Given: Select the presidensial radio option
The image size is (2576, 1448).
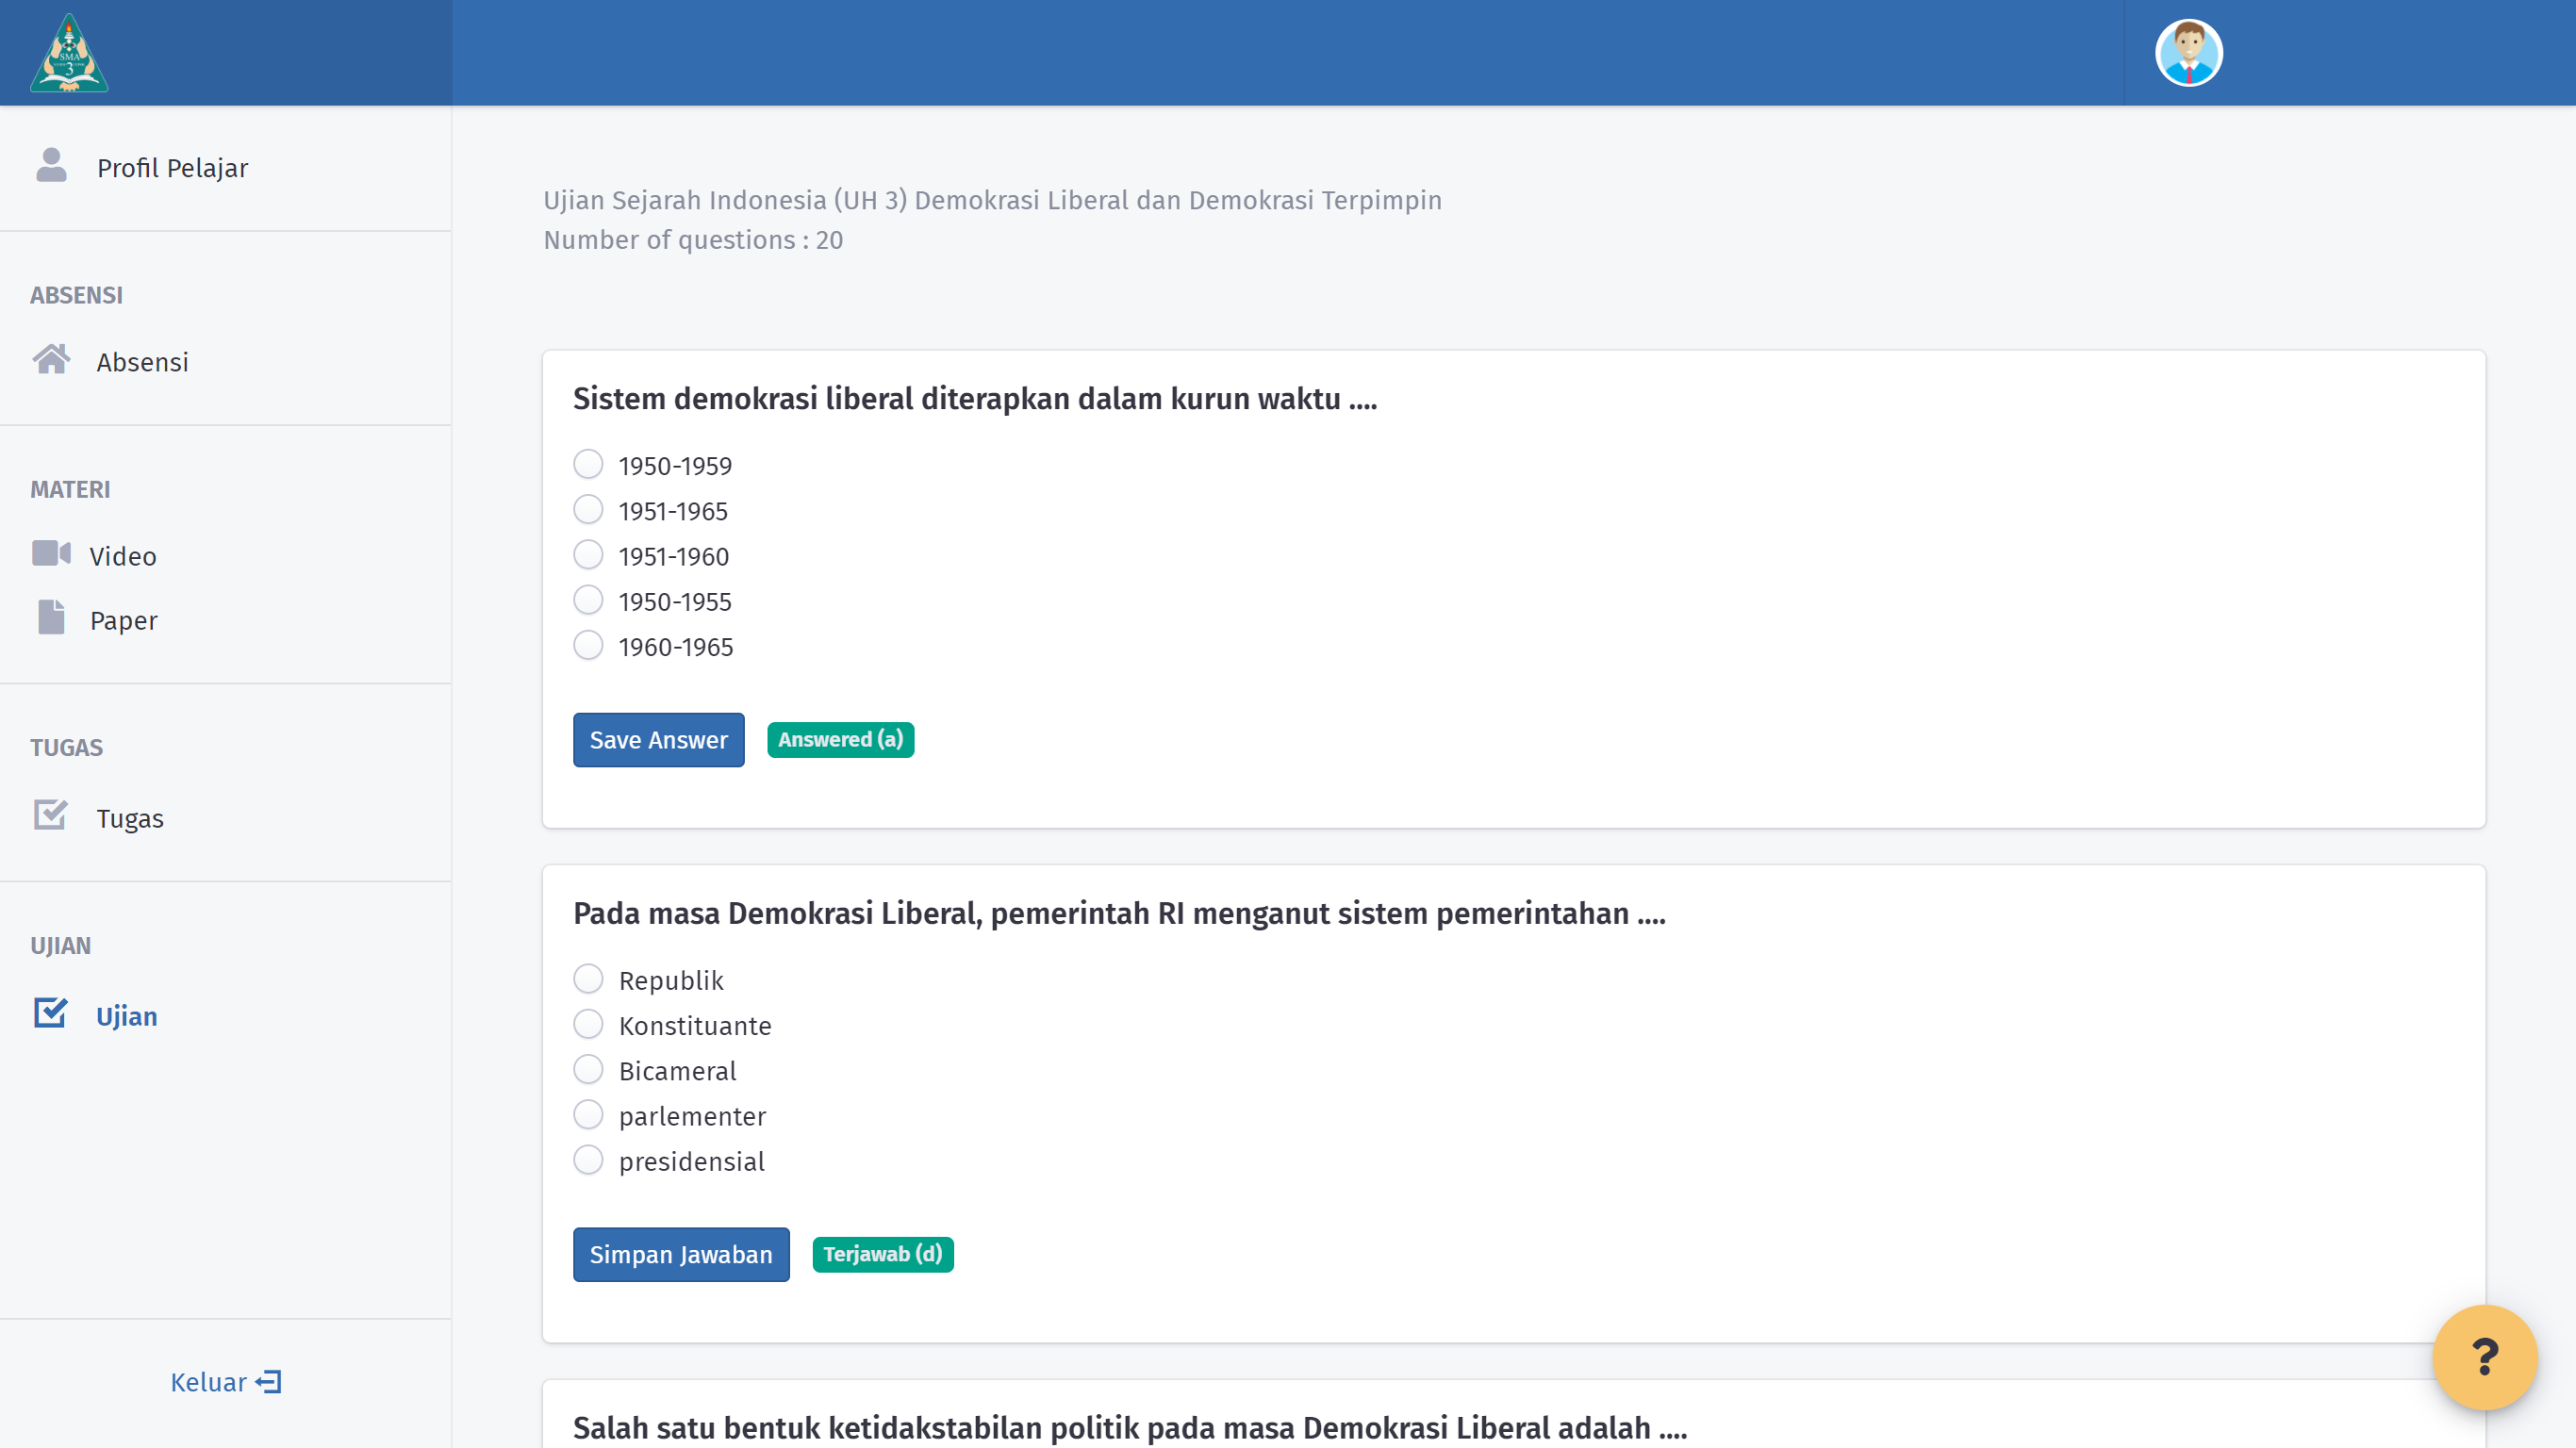Looking at the screenshot, I should tap(588, 1160).
